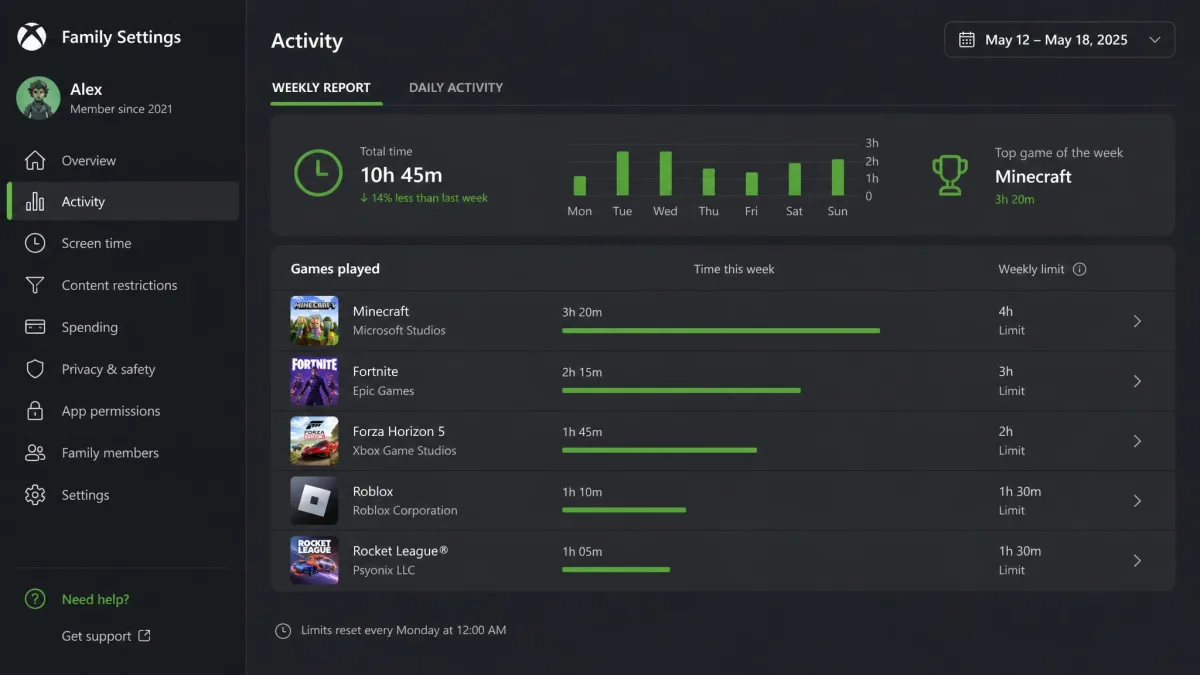Expand the Roblox row chevron
1200x675 pixels.
1137,501
